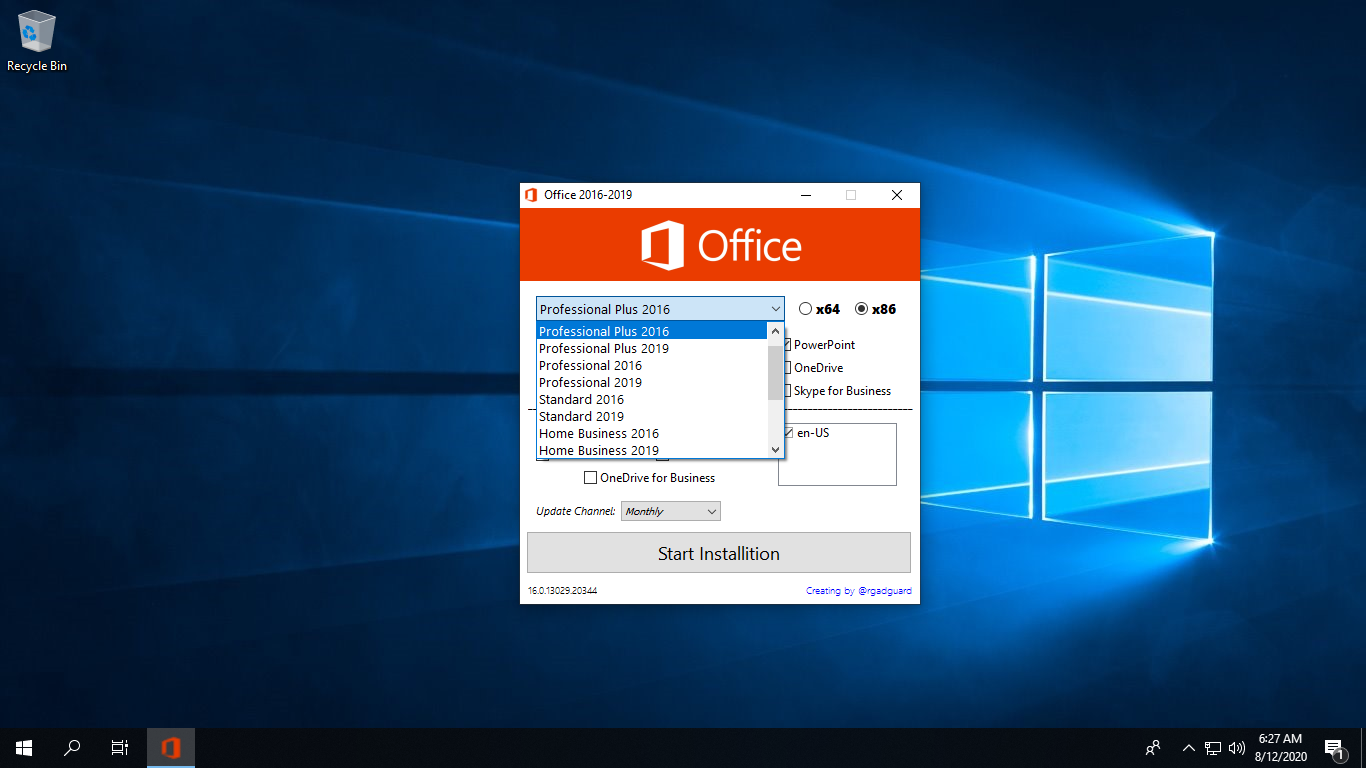Open taskbar Search magnifier
The height and width of the screenshot is (768, 1366).
(x=72, y=747)
